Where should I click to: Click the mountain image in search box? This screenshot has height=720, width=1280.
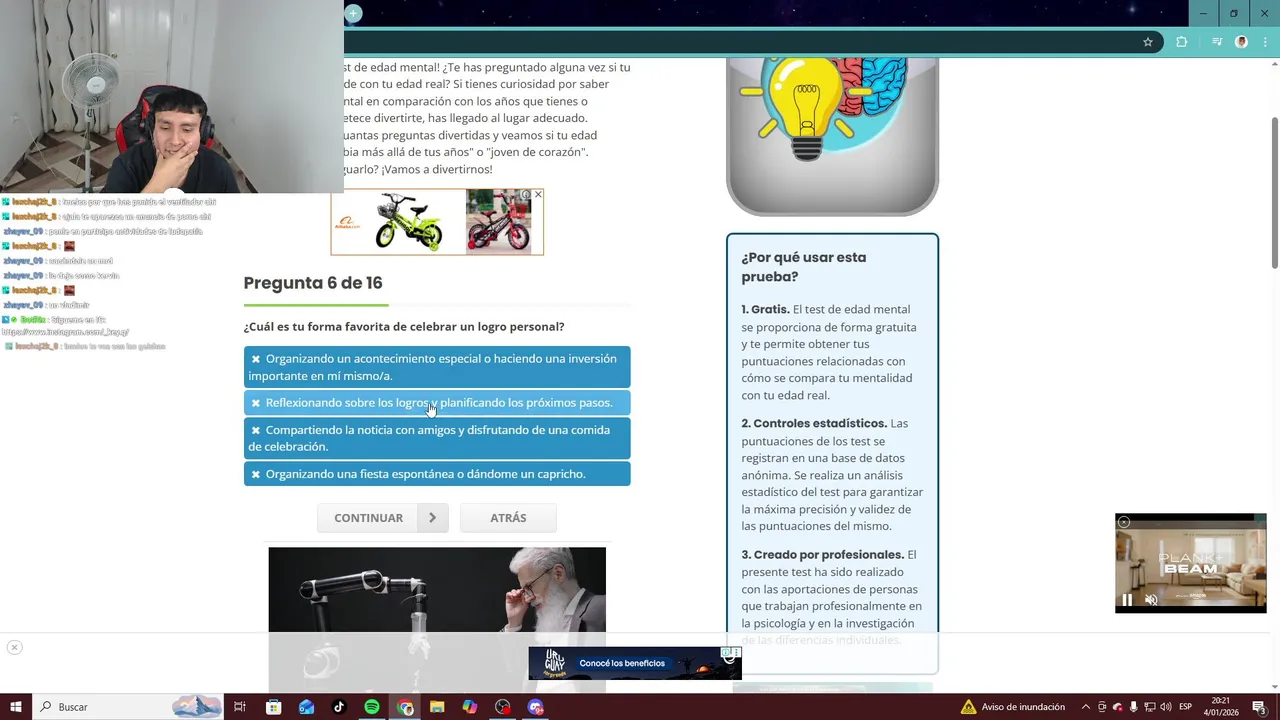click(x=197, y=707)
